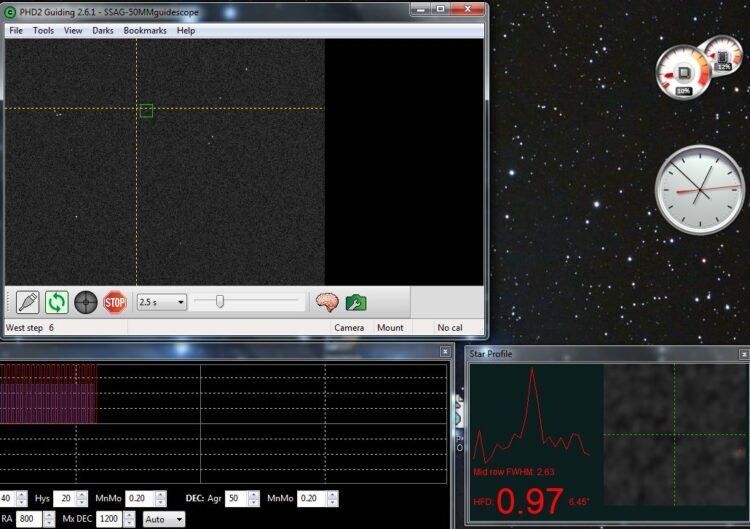
Task: Click the No cal status indicator
Action: click(450, 328)
